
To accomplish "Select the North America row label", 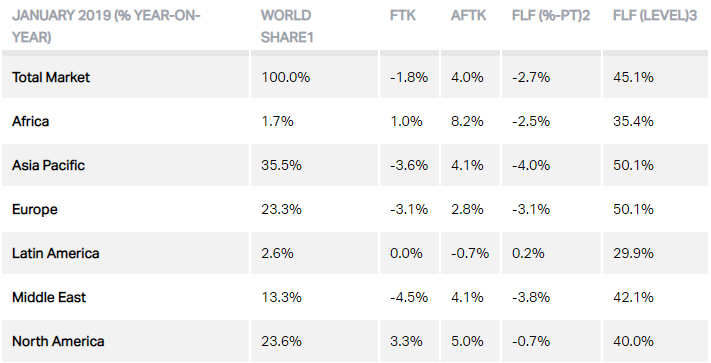I will click(58, 341).
